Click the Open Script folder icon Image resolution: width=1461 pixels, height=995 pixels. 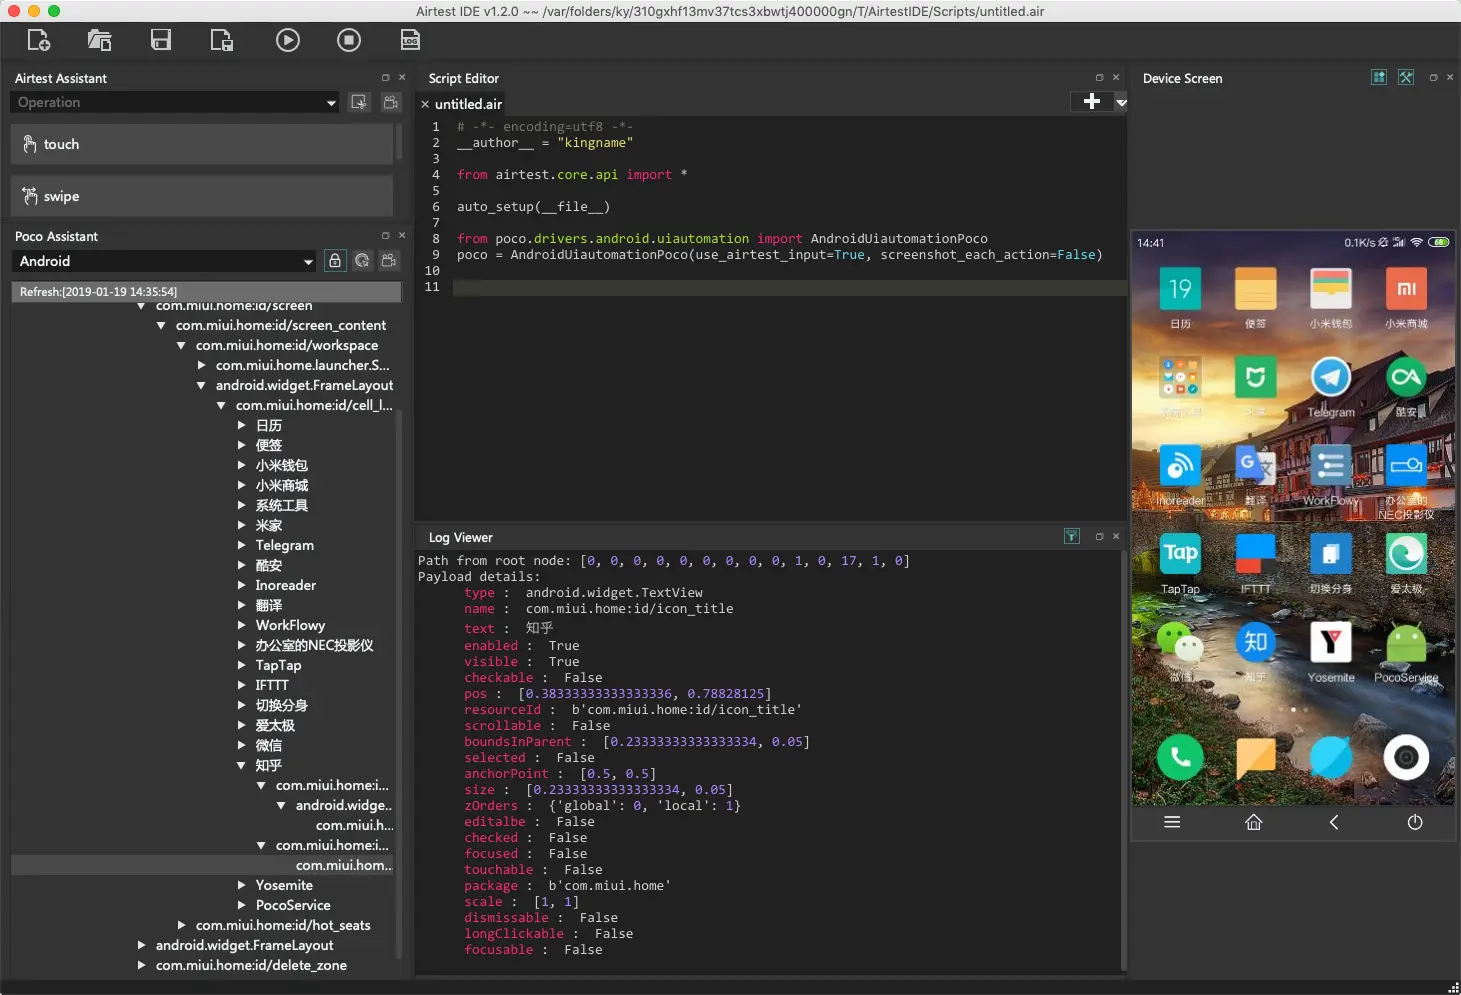(x=99, y=40)
